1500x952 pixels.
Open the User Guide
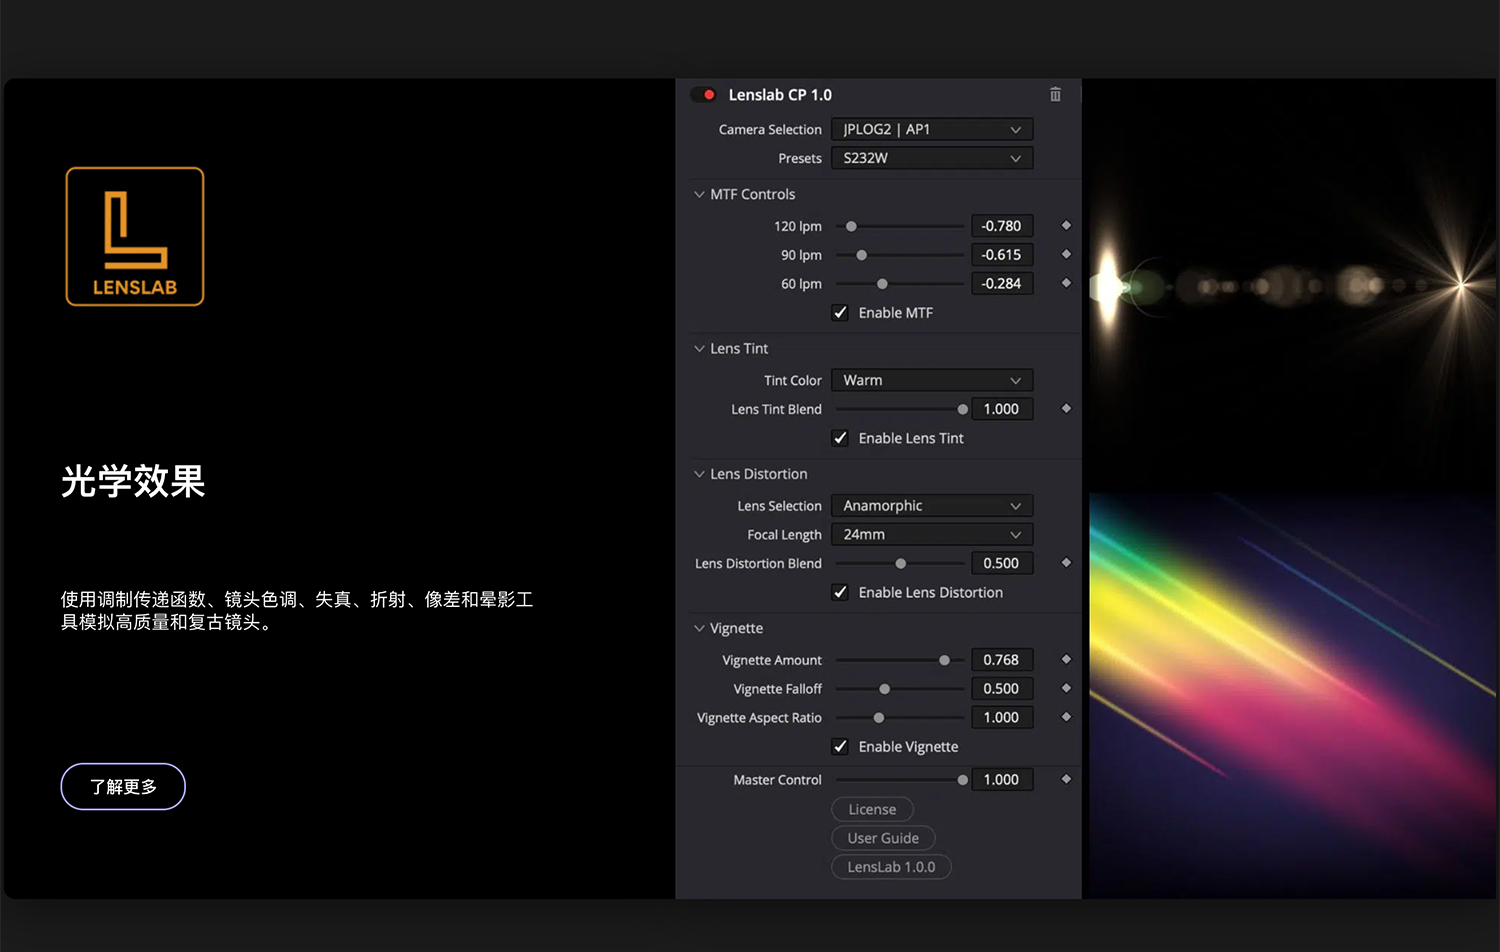[x=883, y=837]
